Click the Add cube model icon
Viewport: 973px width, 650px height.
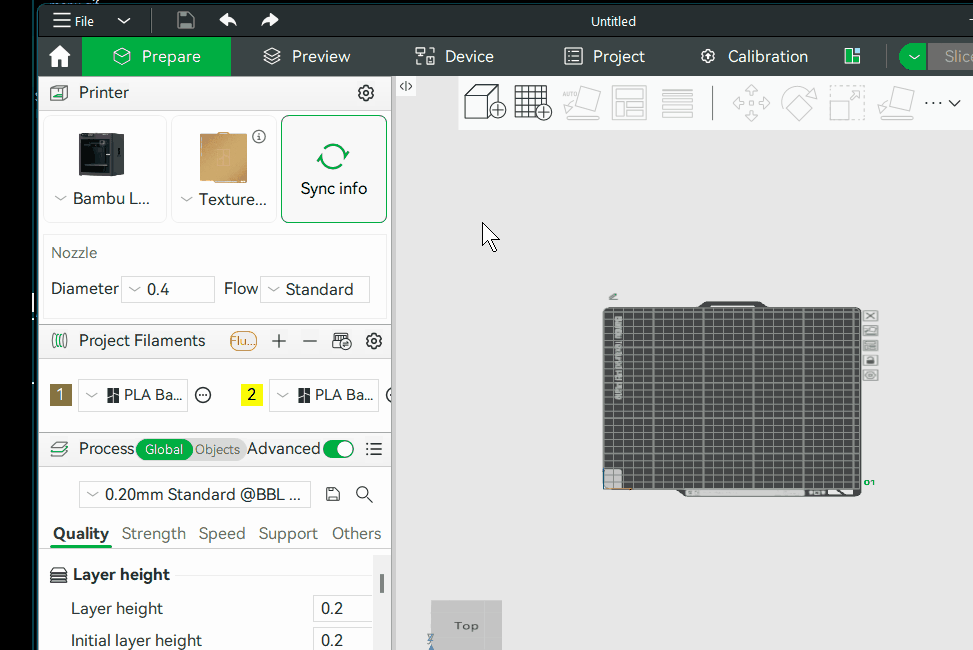(x=485, y=102)
